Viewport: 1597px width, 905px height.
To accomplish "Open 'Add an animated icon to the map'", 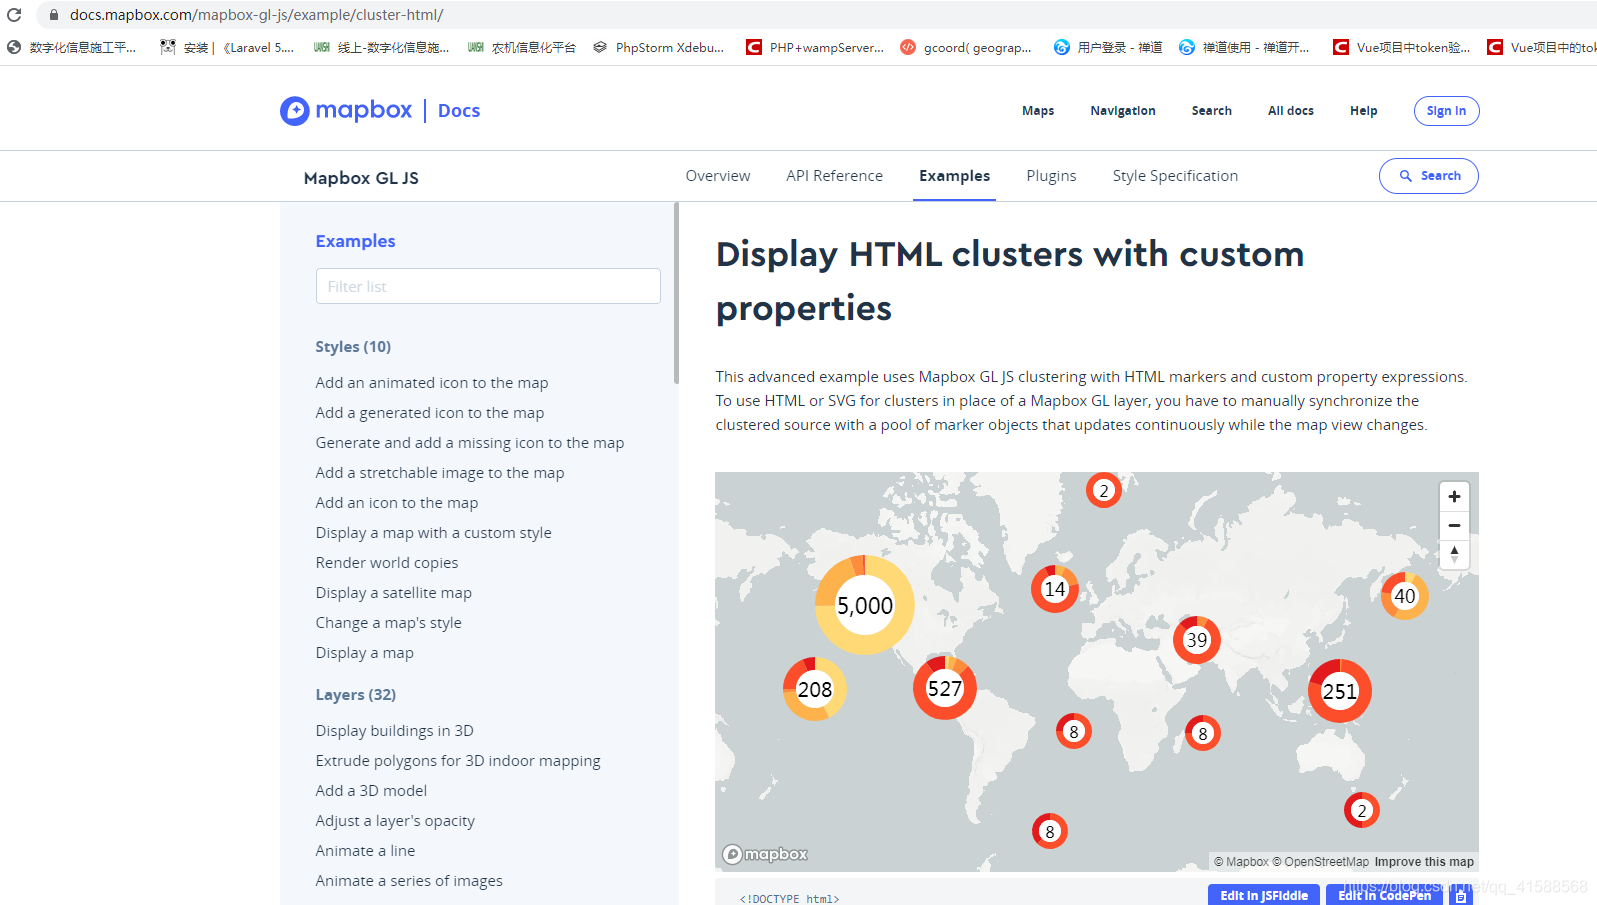I will [432, 382].
